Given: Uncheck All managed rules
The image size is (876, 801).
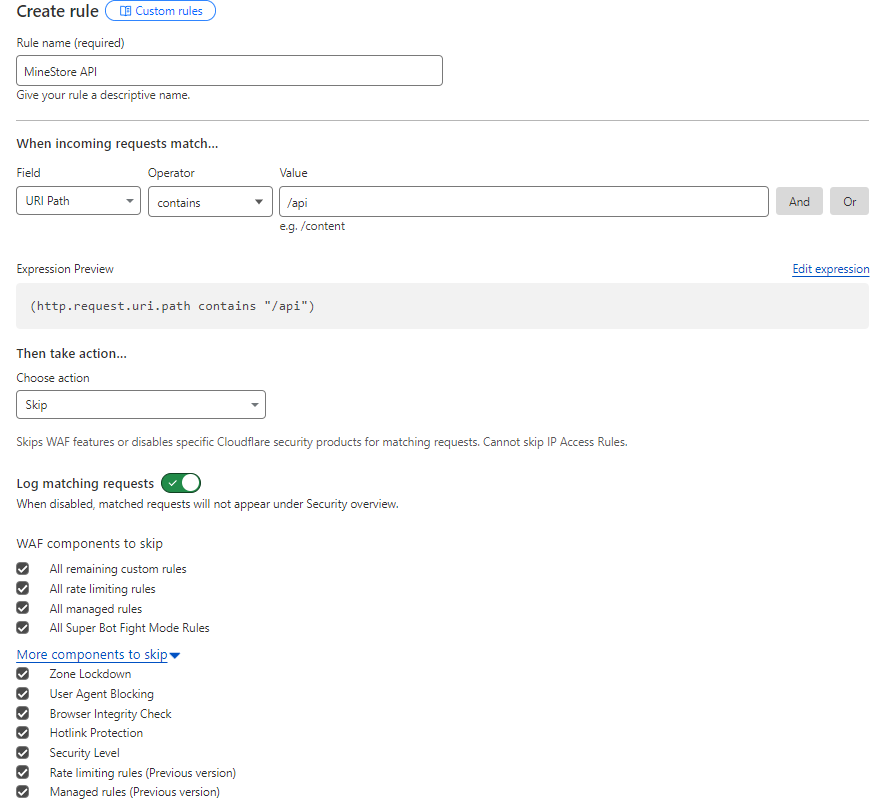Looking at the screenshot, I should pos(22,608).
